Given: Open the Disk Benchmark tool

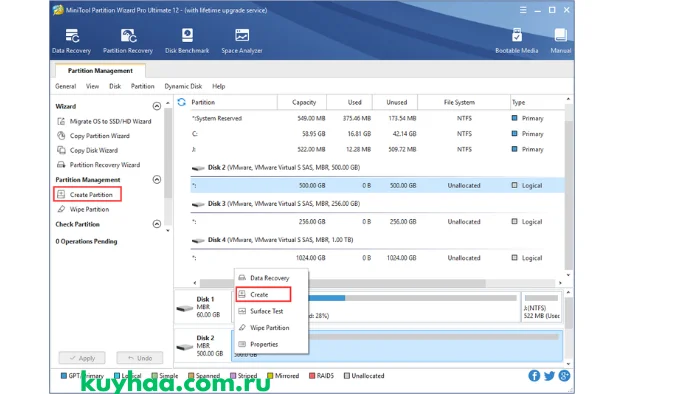Looking at the screenshot, I should tap(187, 41).
